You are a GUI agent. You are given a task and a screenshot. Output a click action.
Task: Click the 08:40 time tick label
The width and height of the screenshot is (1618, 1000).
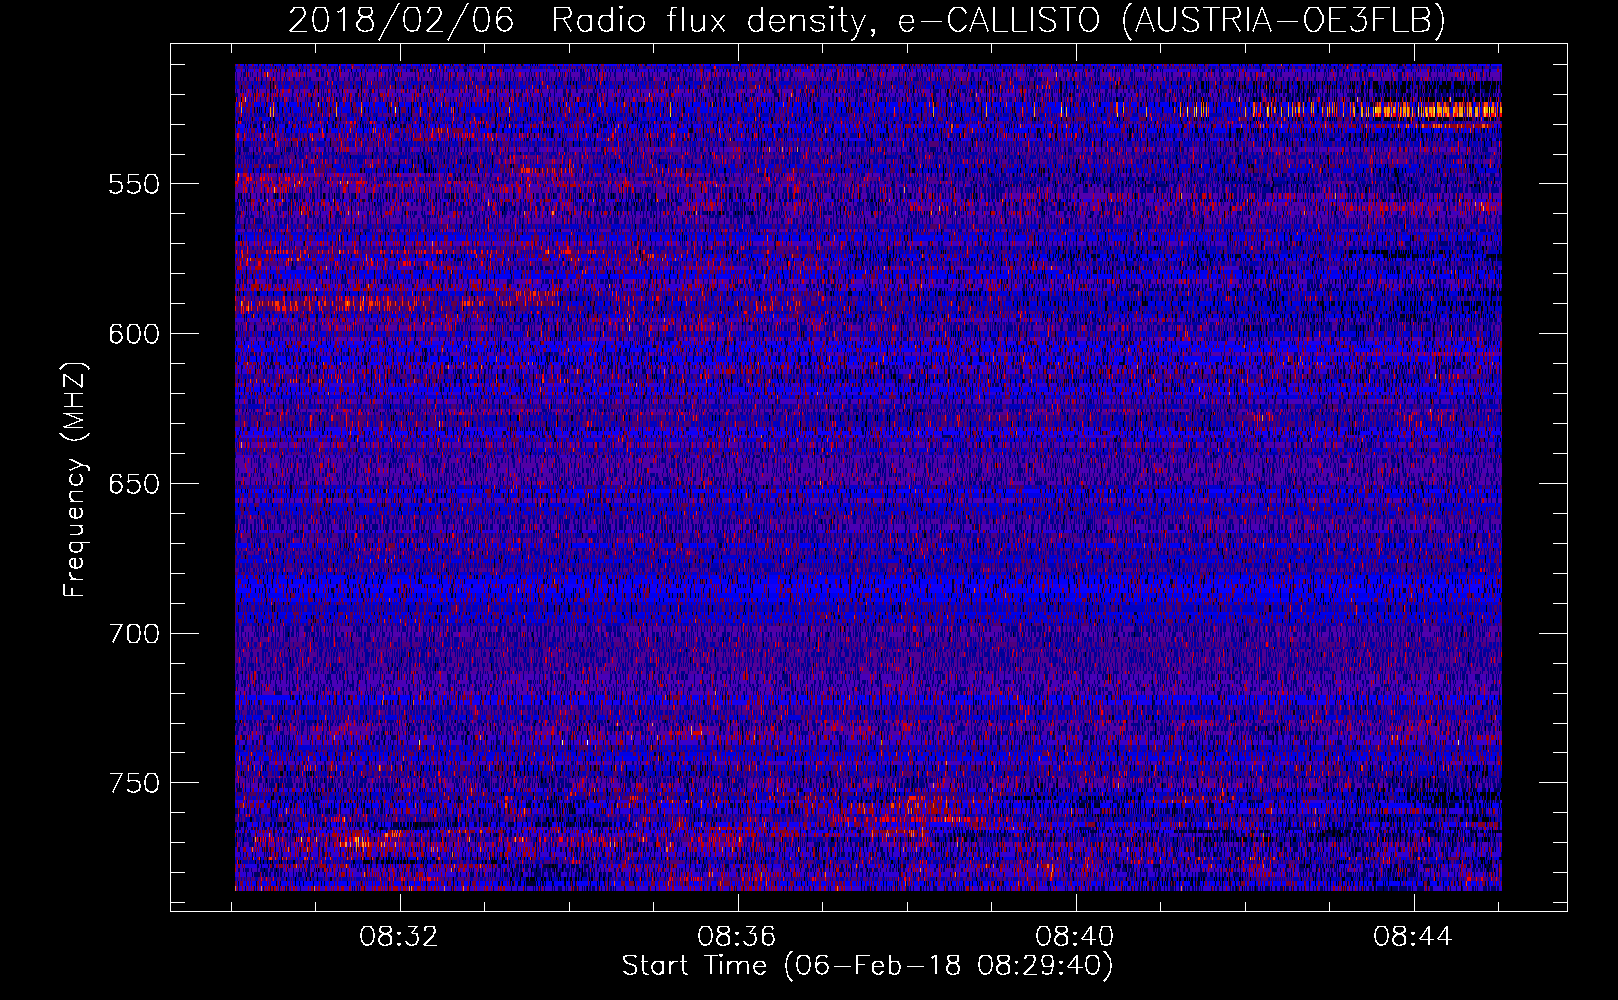point(1075,937)
